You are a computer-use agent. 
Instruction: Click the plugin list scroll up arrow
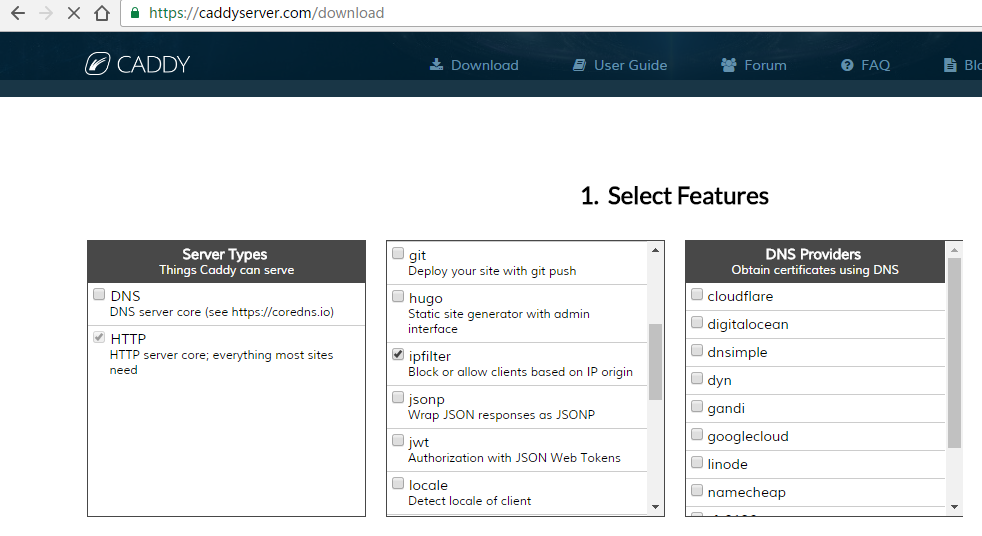(655, 250)
